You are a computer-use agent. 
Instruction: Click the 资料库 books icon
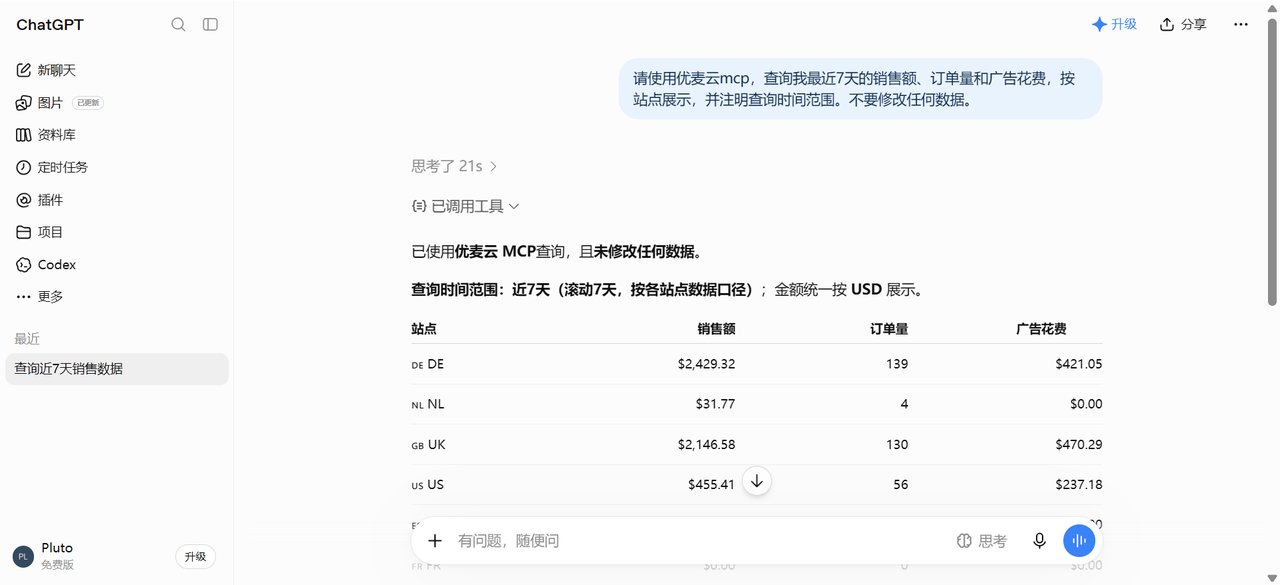24,135
